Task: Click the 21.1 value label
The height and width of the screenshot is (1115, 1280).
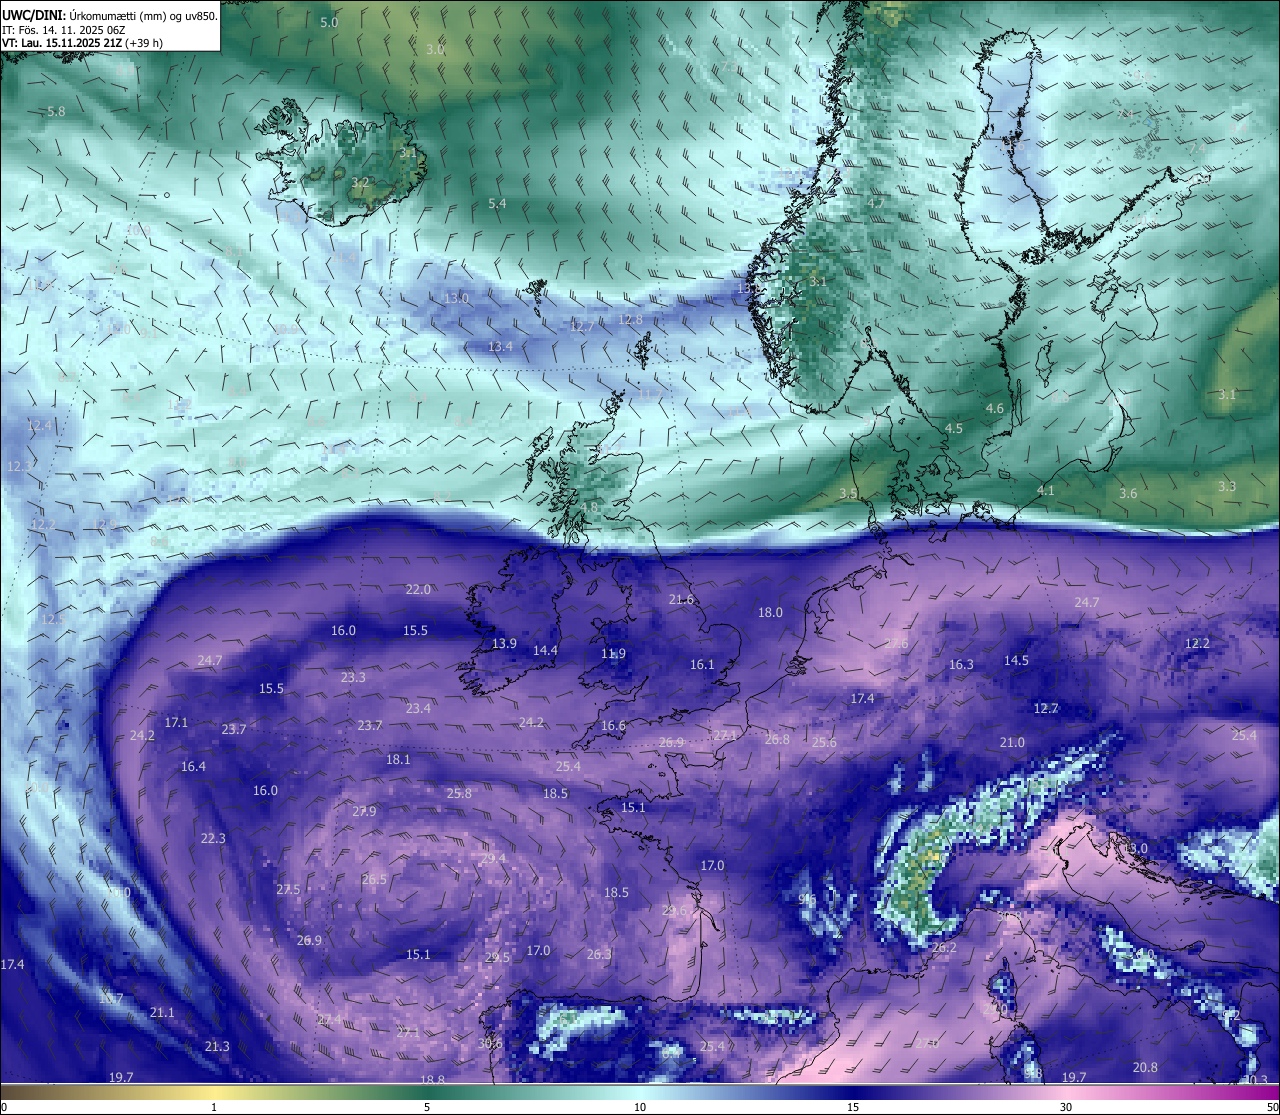Action: click(x=162, y=1013)
